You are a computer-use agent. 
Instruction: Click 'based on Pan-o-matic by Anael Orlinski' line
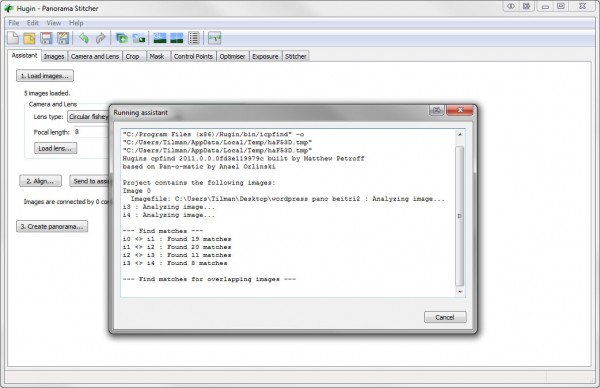point(199,167)
